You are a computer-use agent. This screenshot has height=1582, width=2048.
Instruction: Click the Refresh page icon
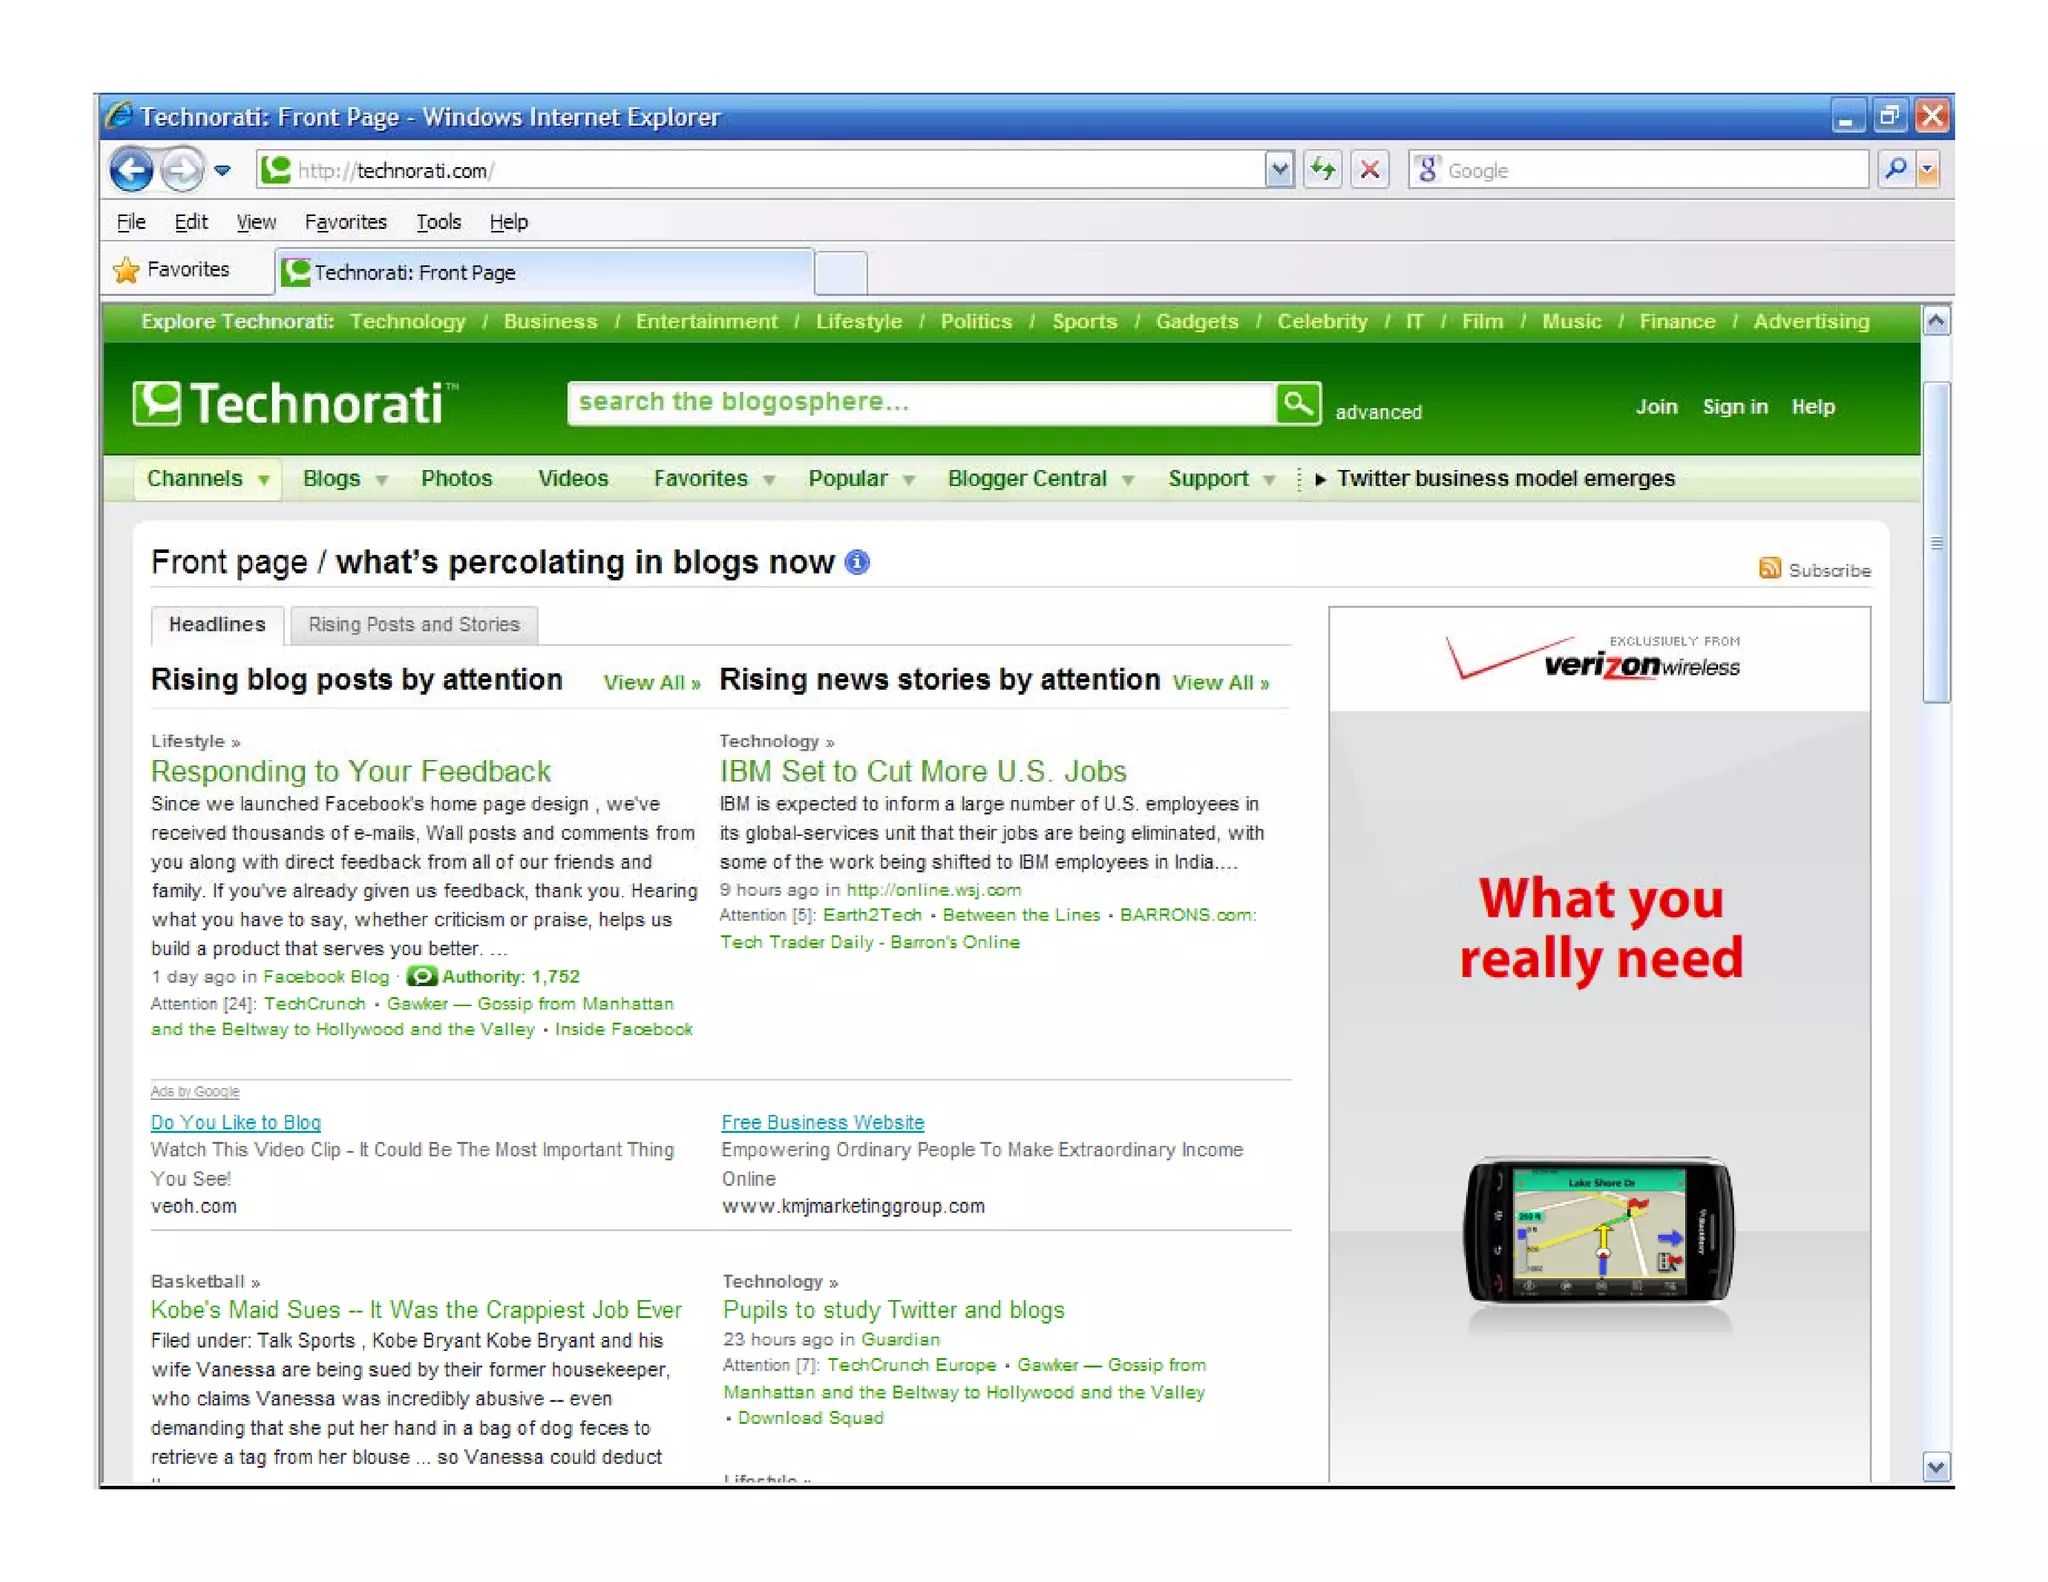[1323, 170]
